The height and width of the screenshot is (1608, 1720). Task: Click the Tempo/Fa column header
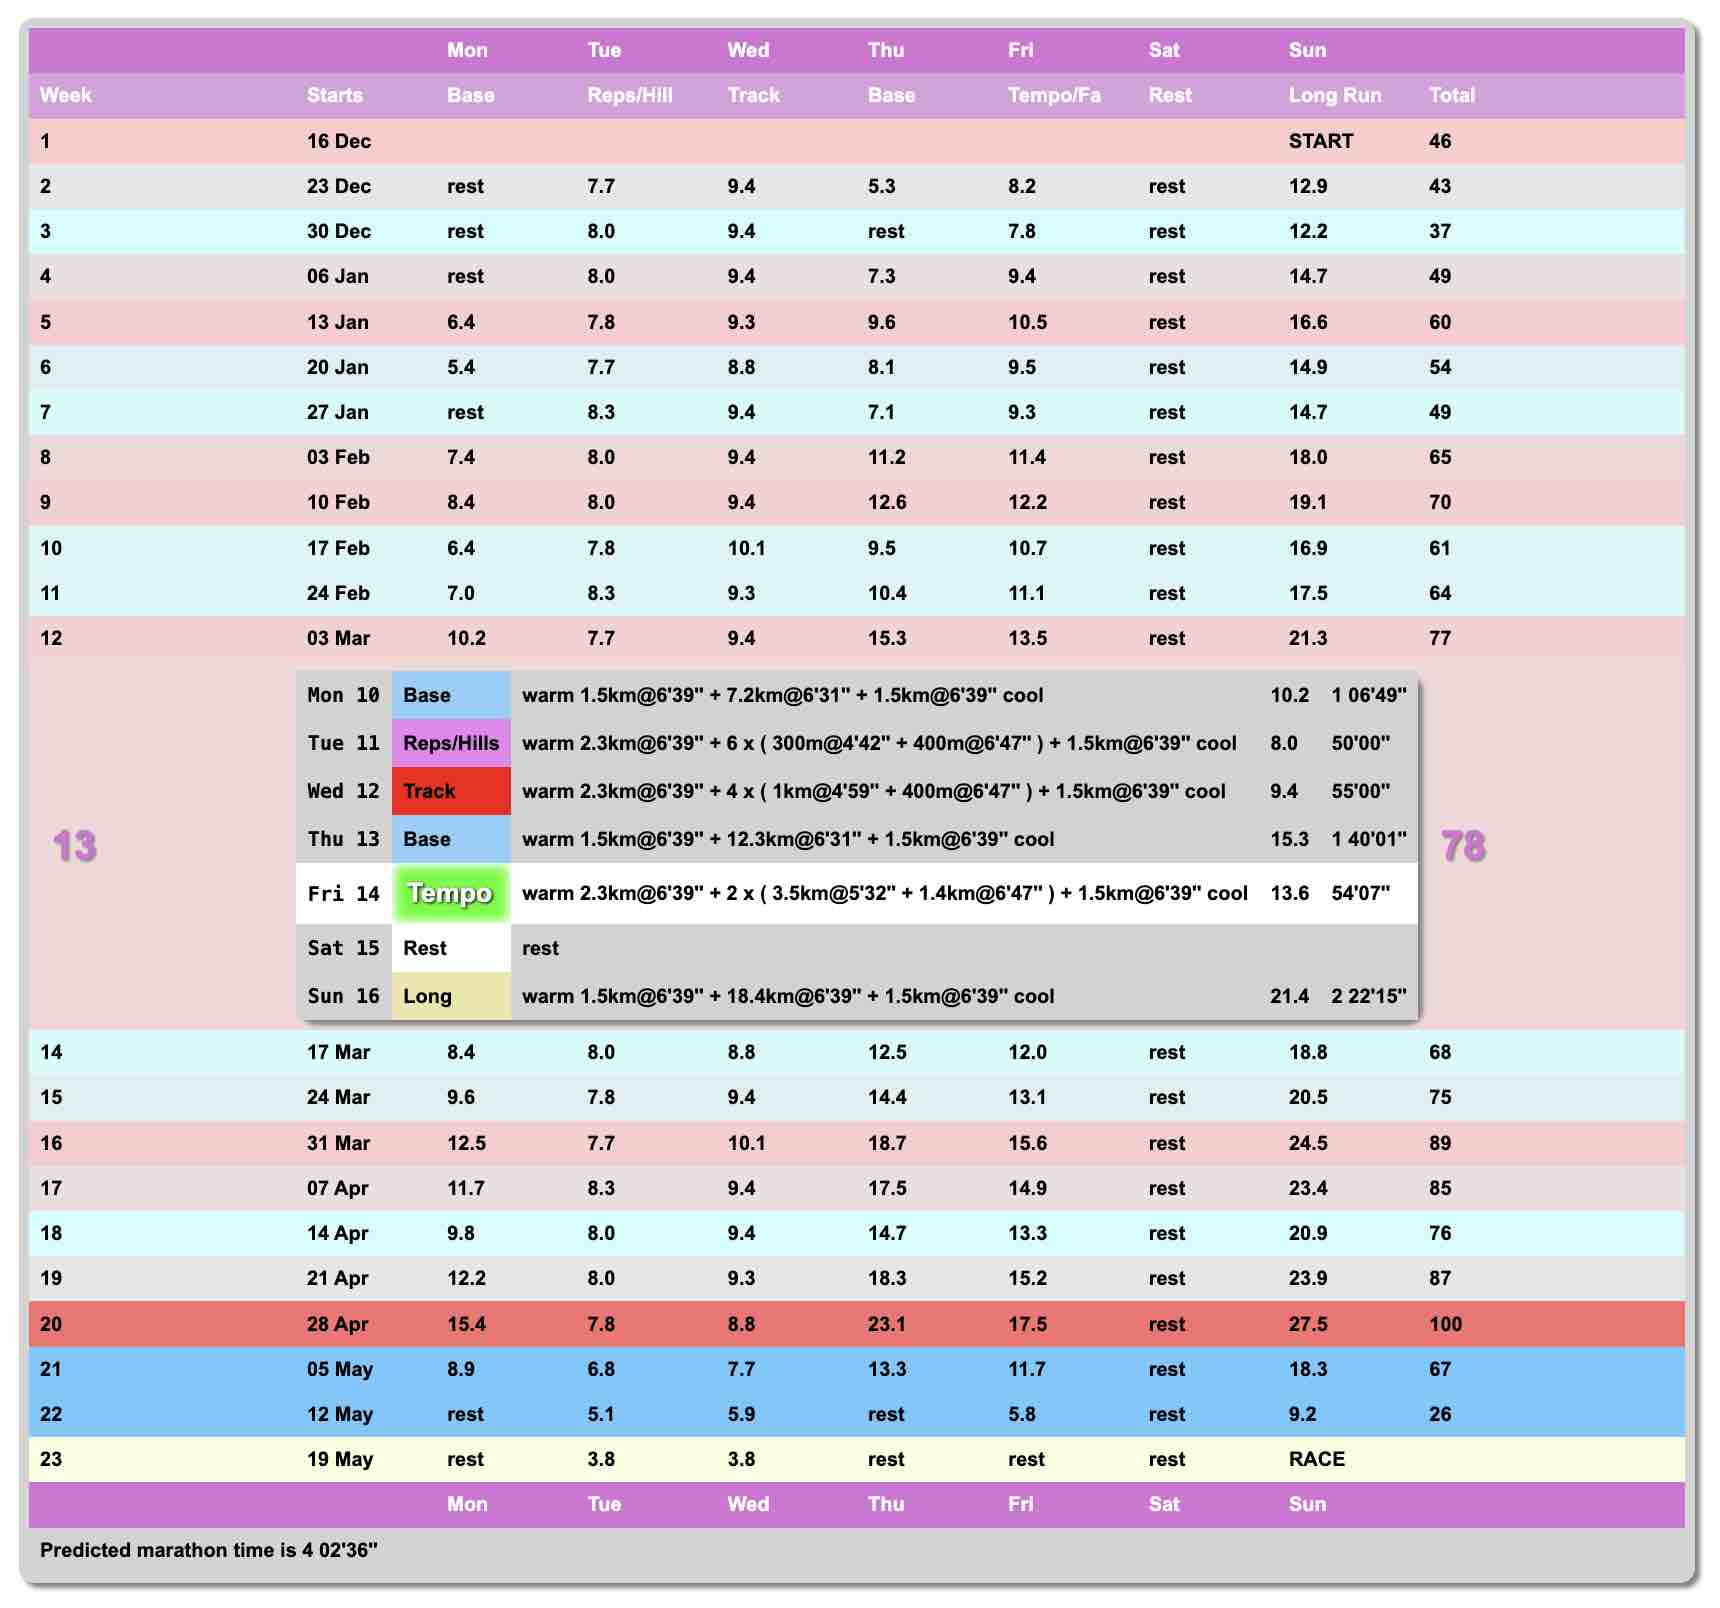(1054, 95)
